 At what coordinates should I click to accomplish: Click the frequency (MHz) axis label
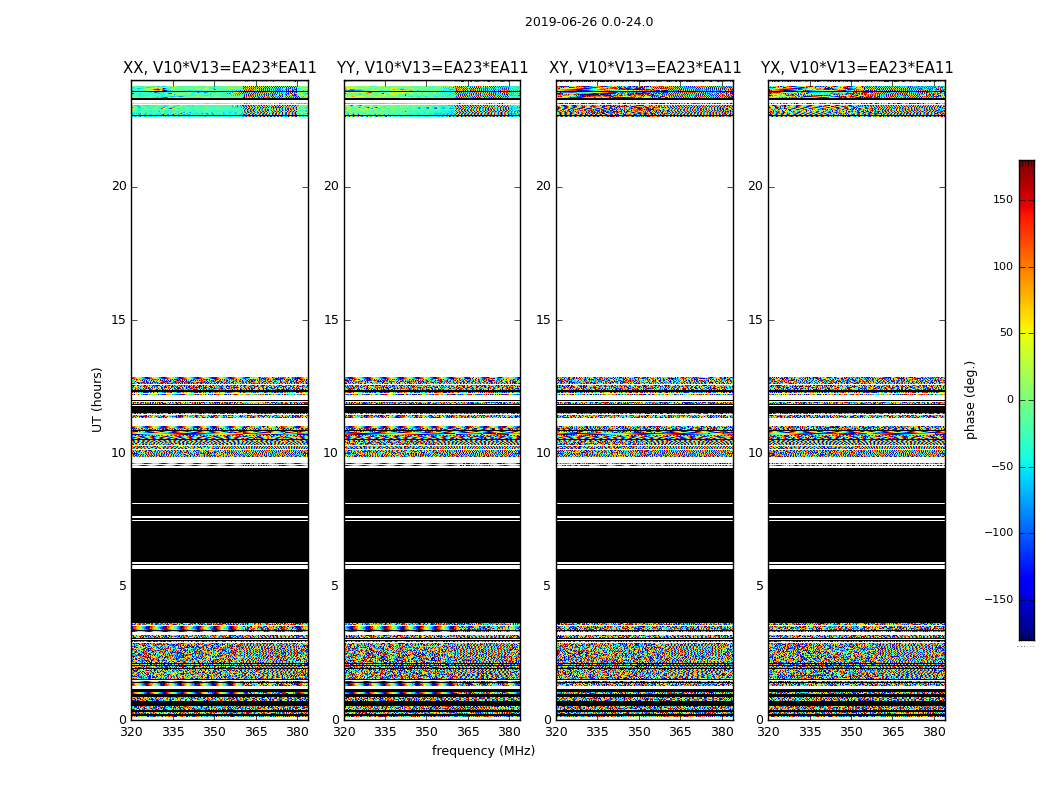tap(483, 750)
